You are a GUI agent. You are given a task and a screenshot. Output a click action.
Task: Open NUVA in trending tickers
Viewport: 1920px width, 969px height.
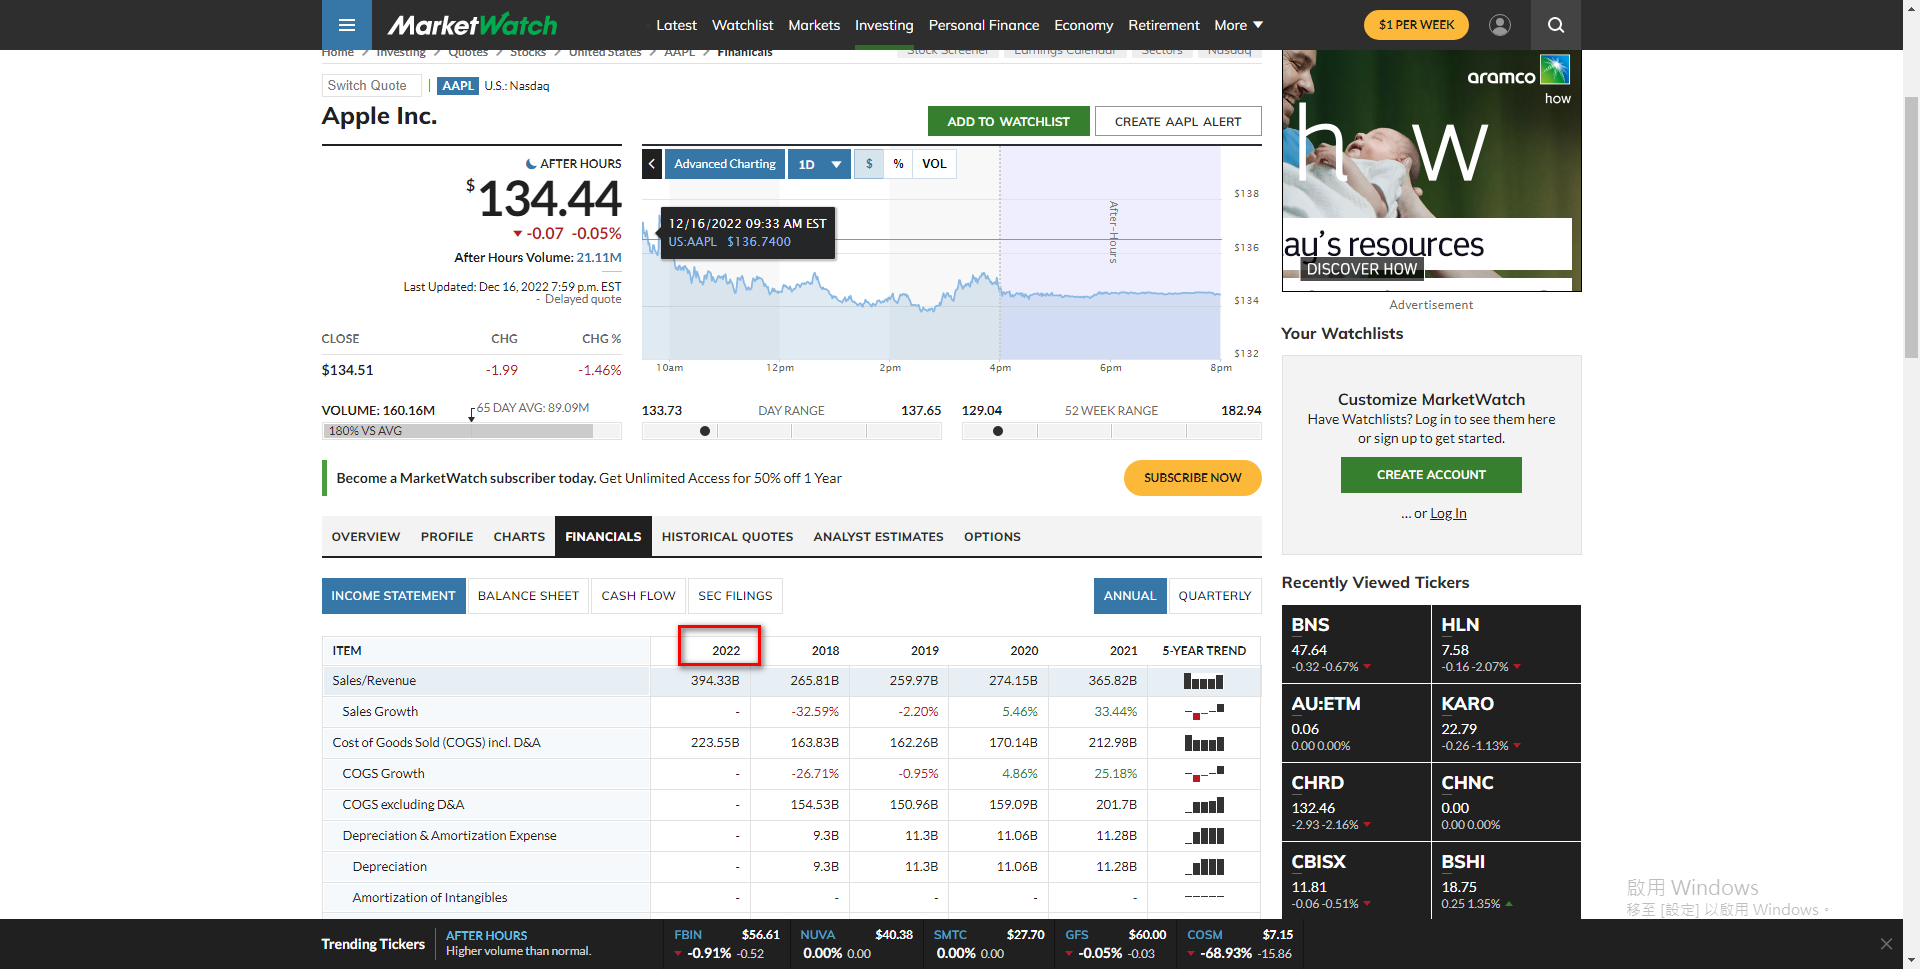(x=857, y=944)
